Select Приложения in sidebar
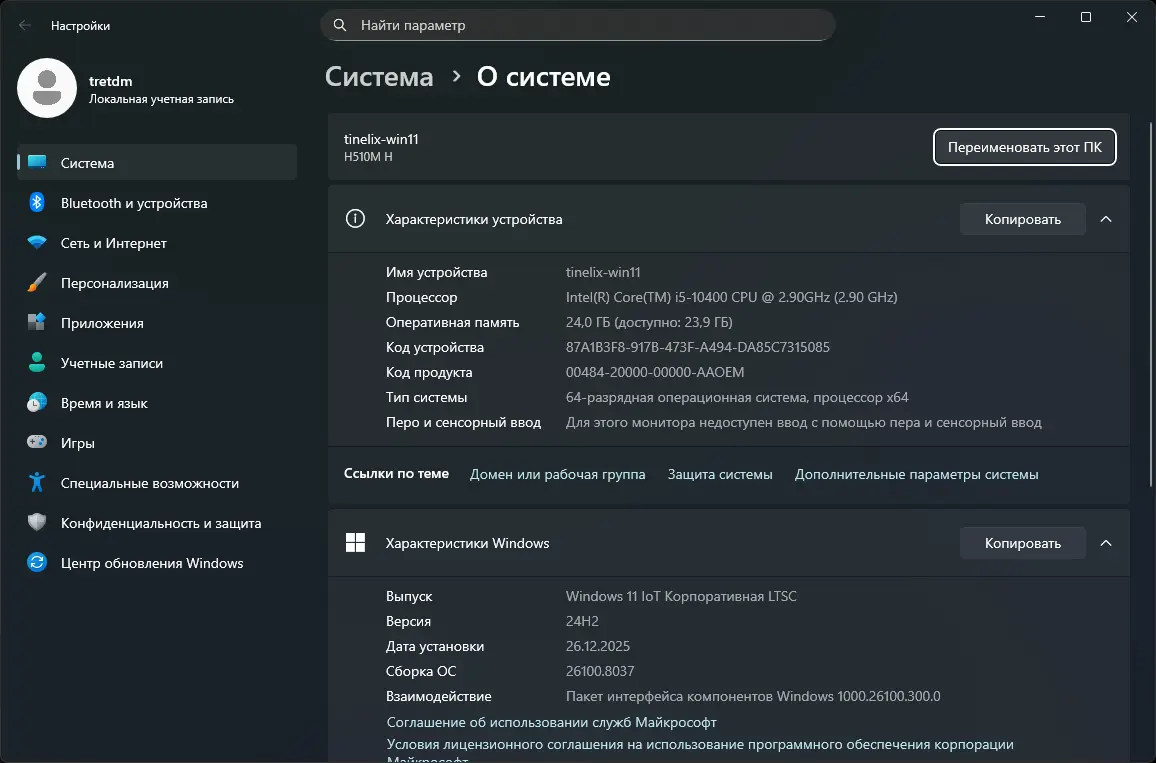This screenshot has width=1156, height=763. click(157, 323)
